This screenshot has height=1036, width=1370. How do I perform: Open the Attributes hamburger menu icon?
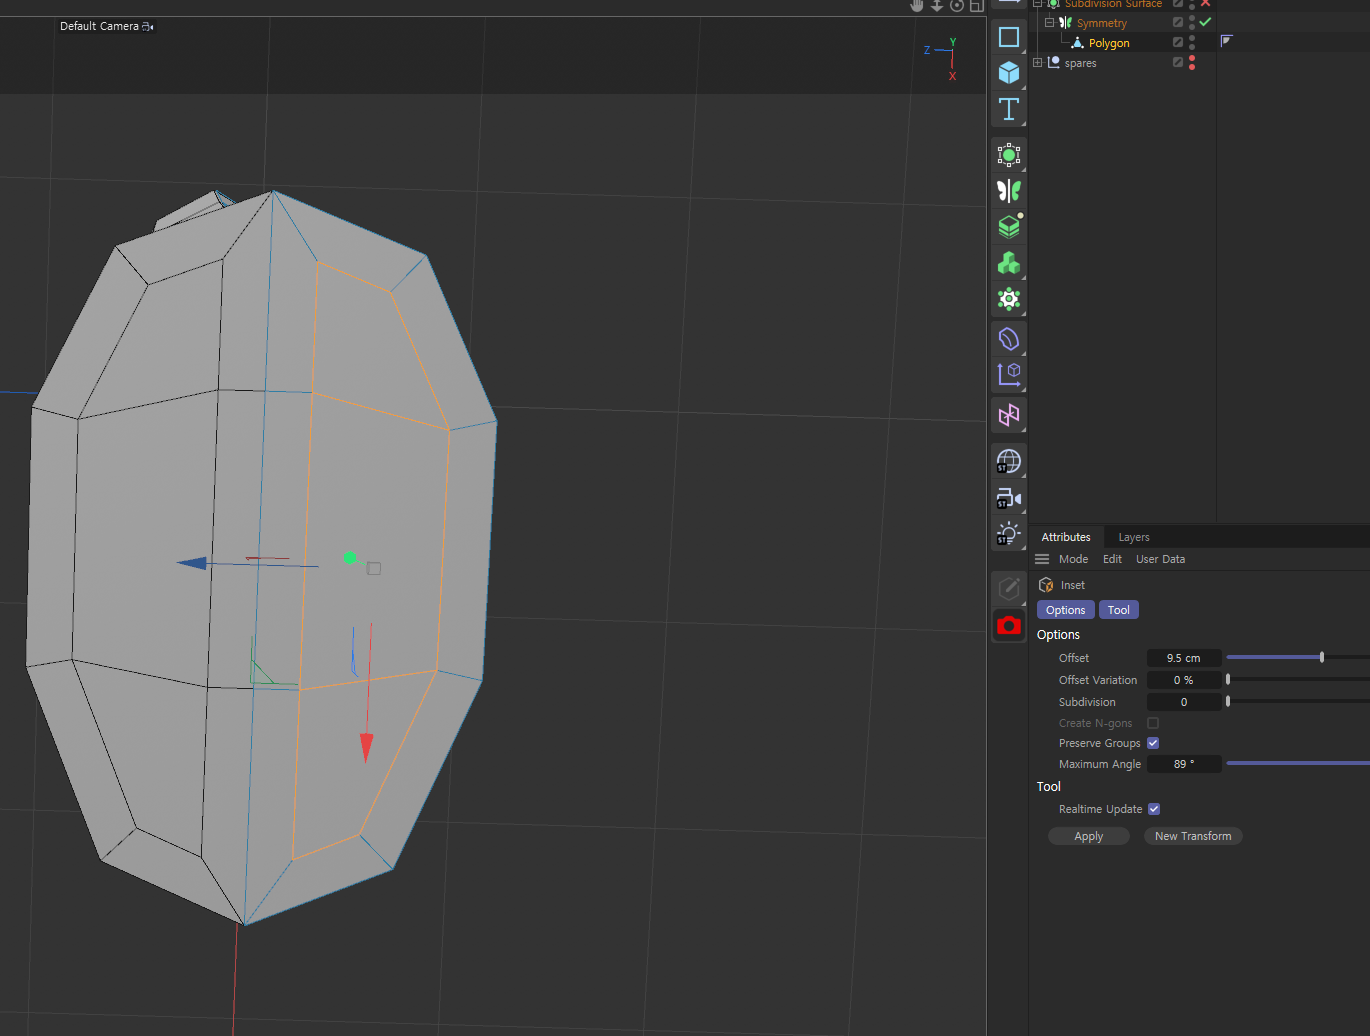point(1042,559)
